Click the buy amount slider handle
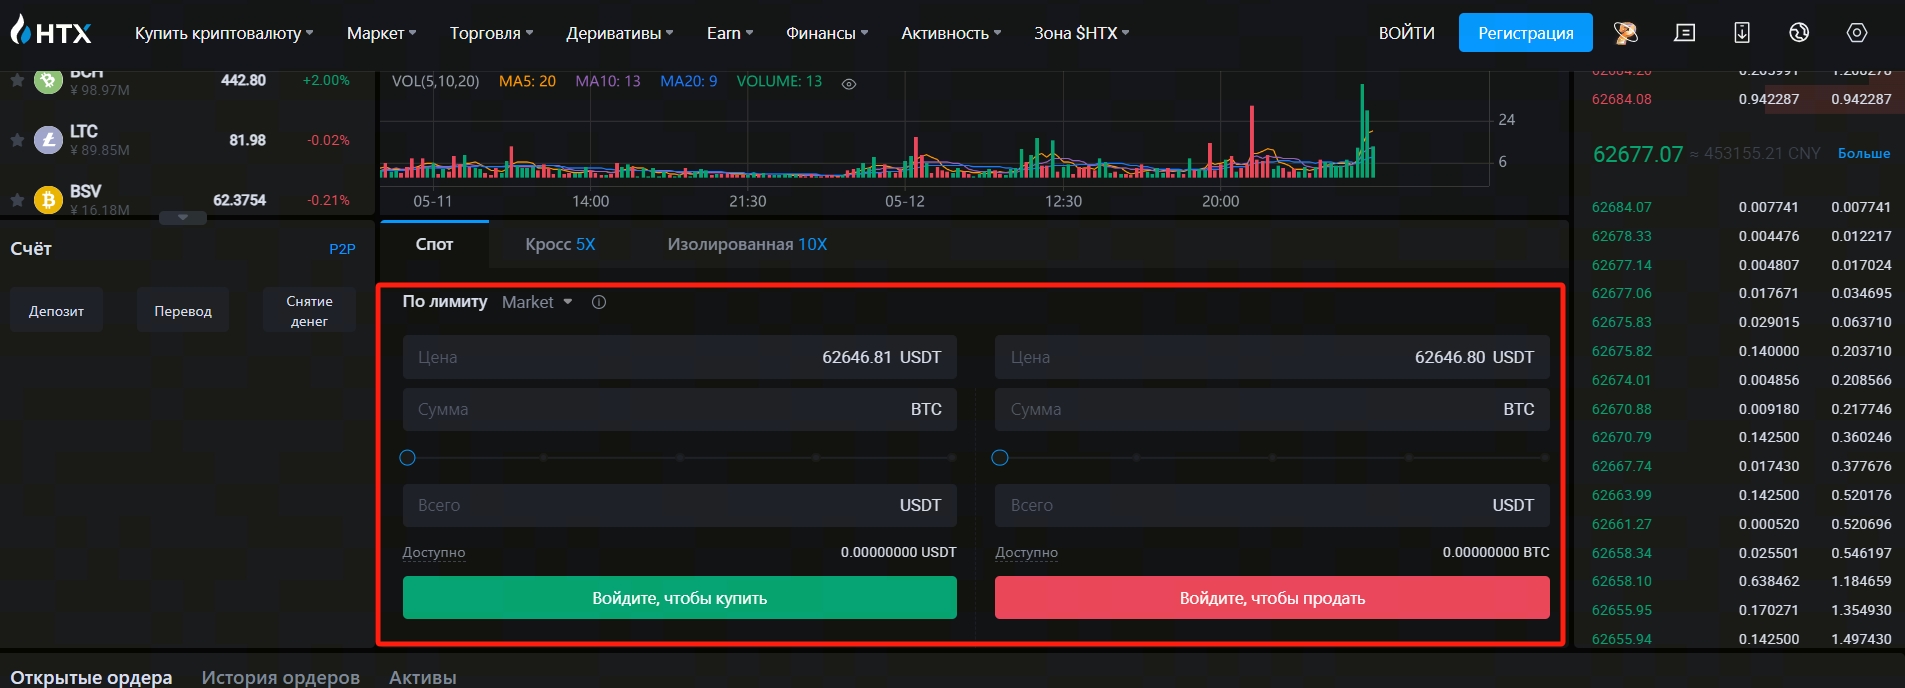This screenshot has width=1905, height=688. 407,458
